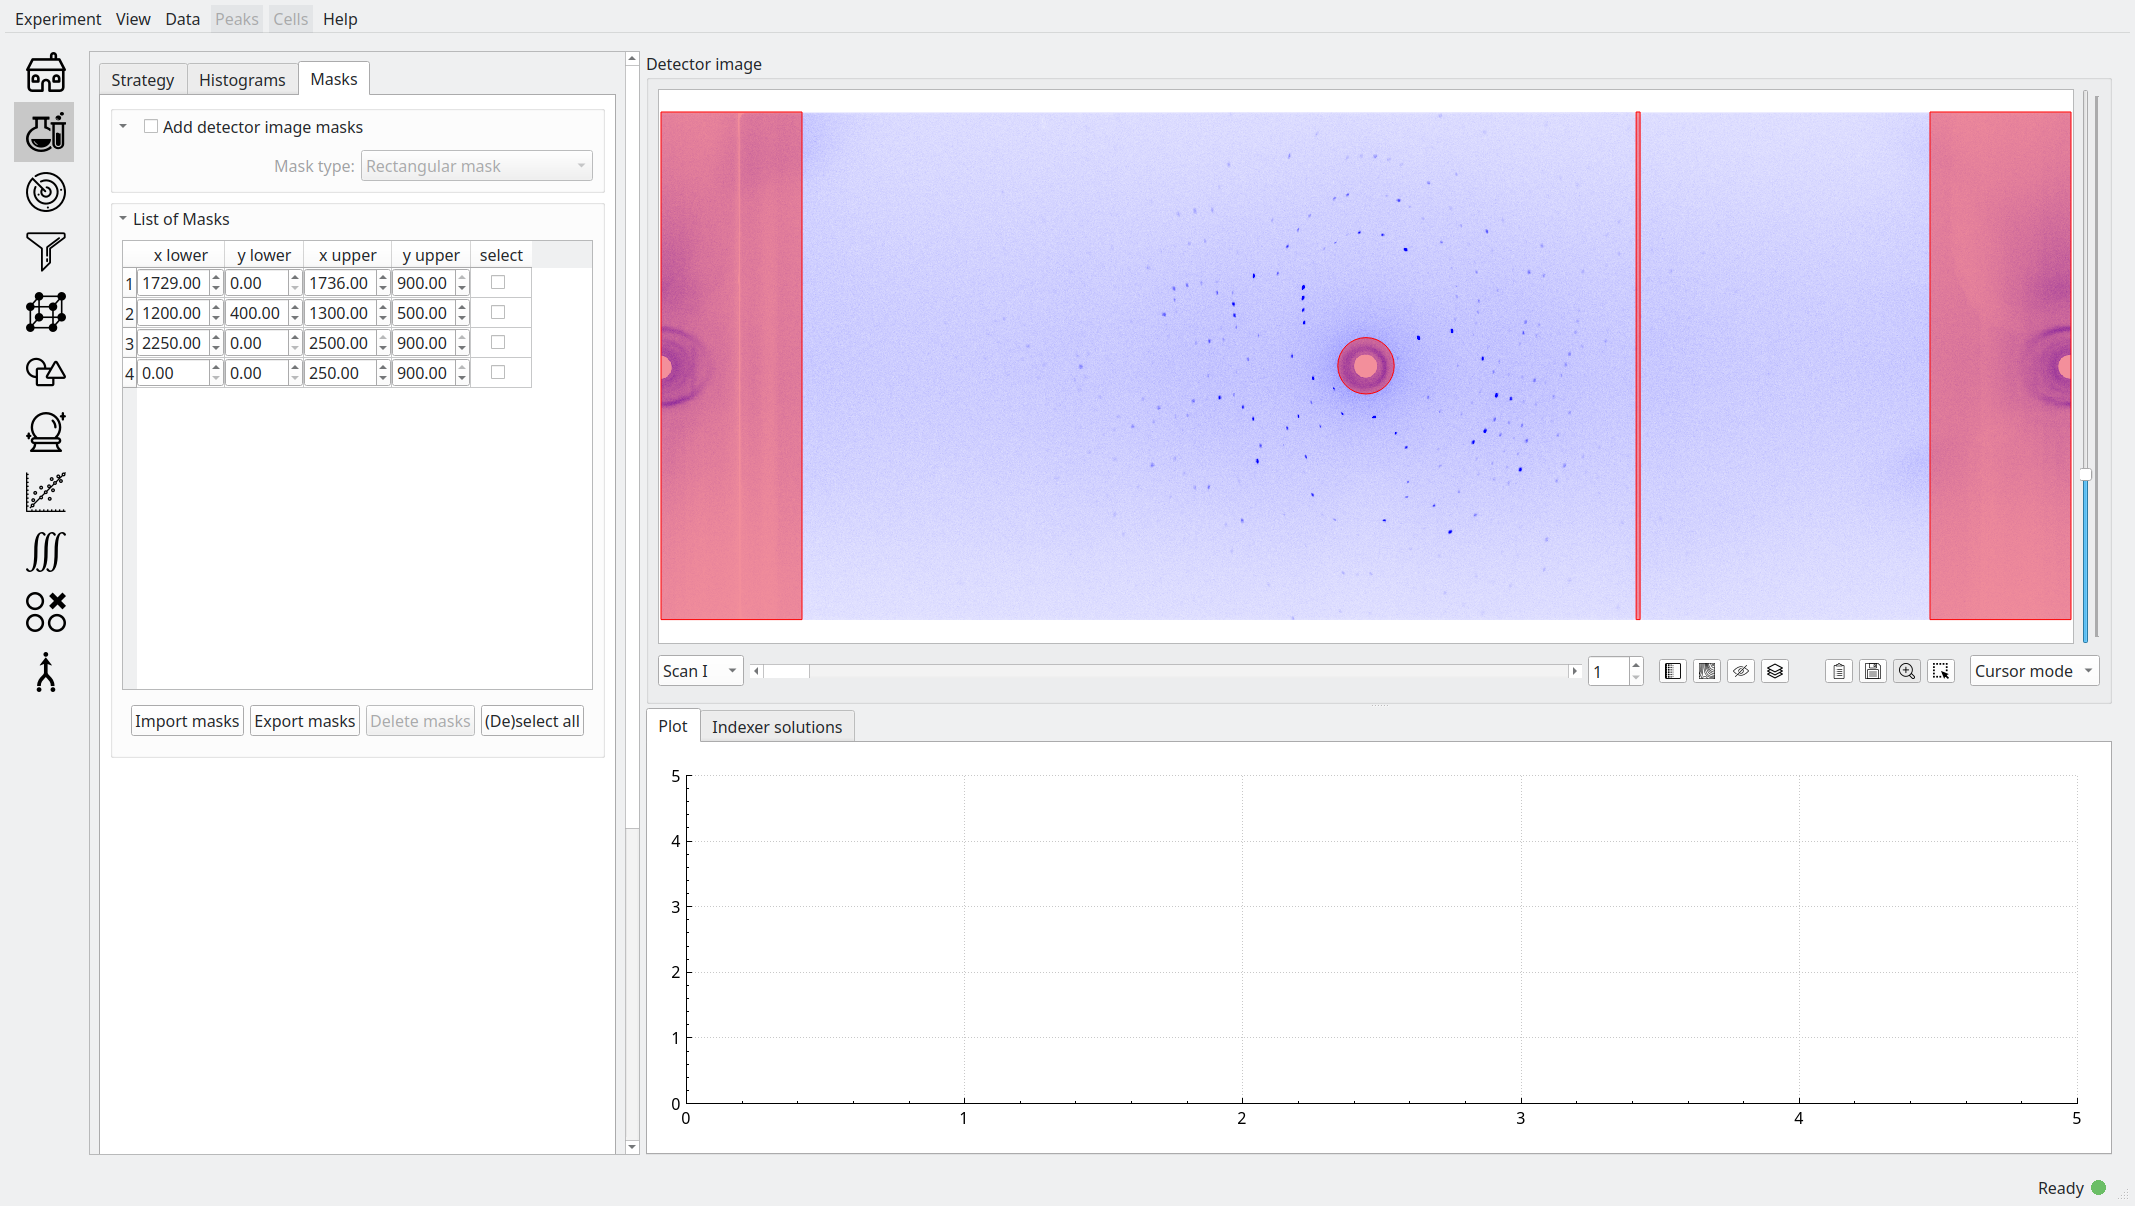
Task: Open the Indexer solutions tab
Action: coord(776,727)
